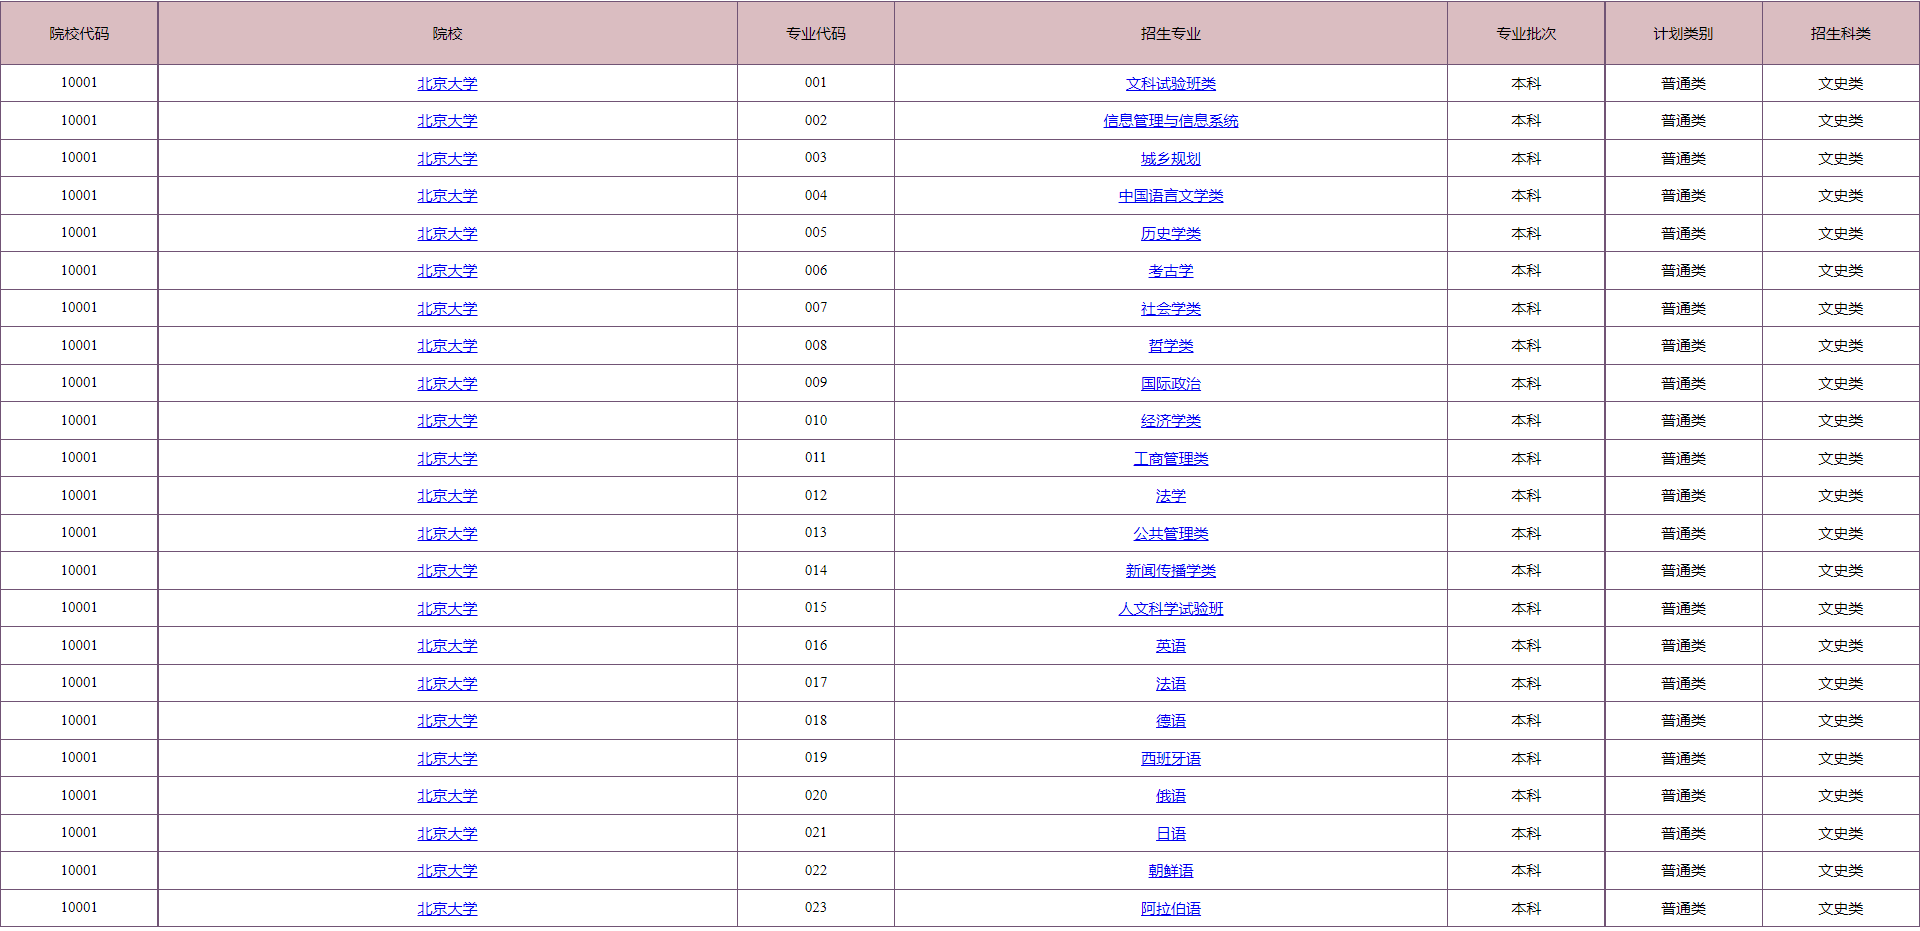Click the 专业代码 column header
The image size is (1920, 931).
816,34
